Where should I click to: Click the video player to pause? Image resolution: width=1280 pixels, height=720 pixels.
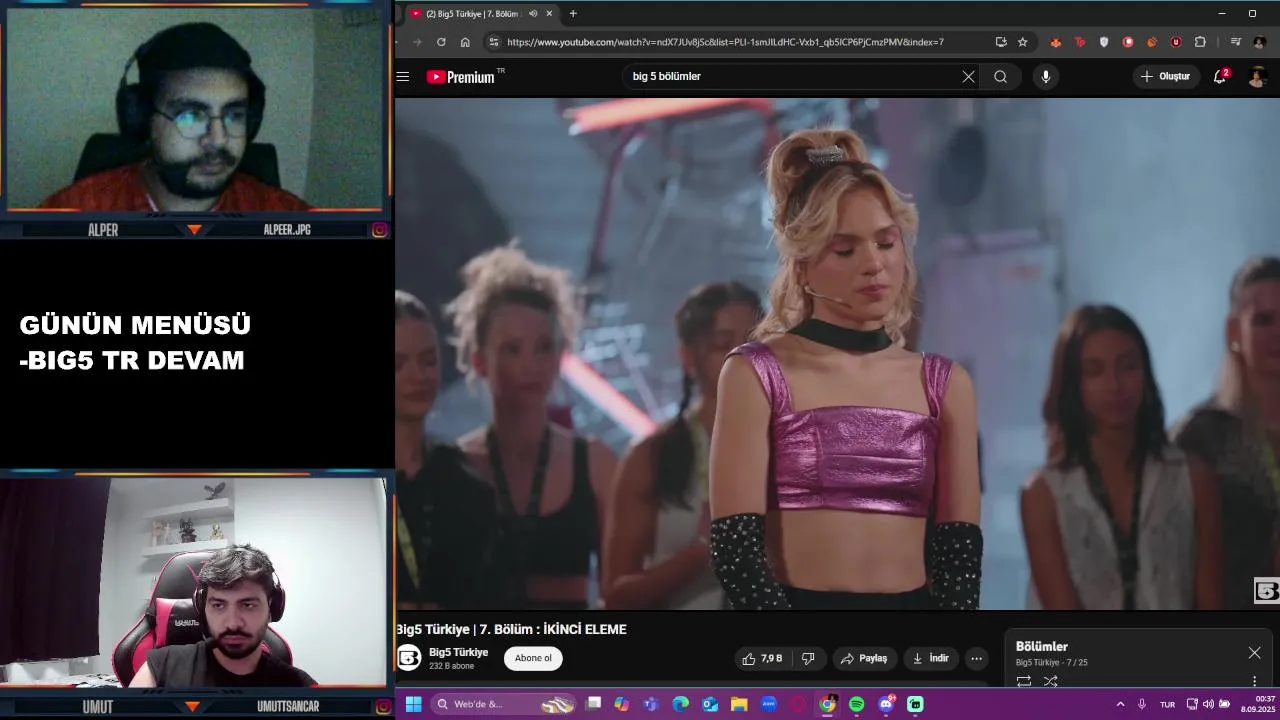point(837,353)
